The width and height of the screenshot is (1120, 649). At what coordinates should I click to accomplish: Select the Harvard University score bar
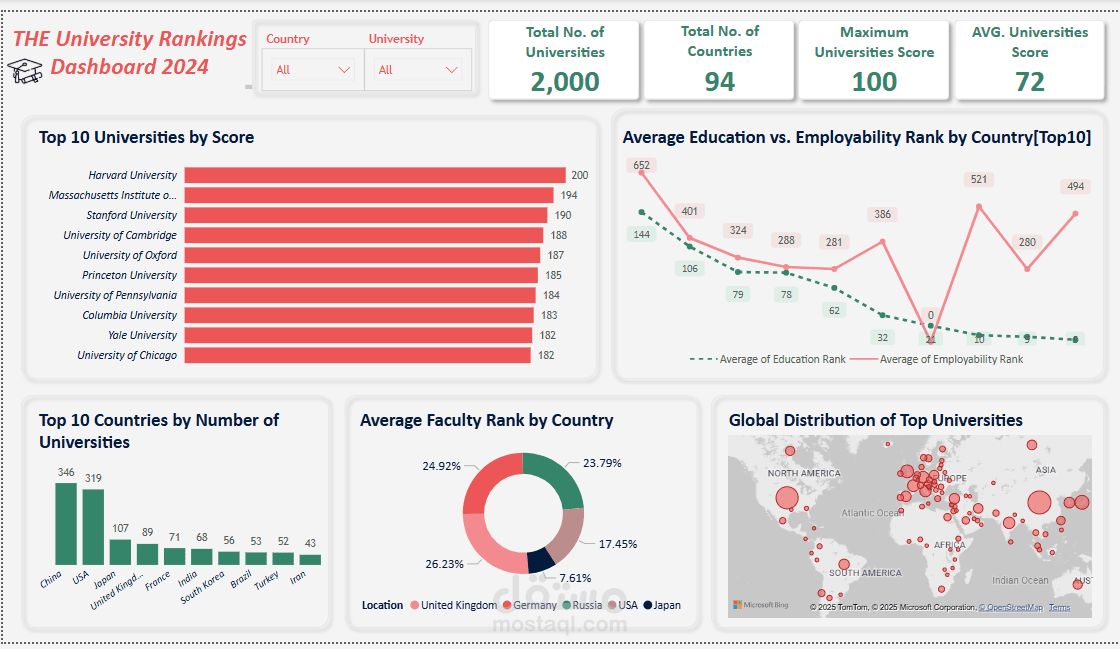click(375, 175)
